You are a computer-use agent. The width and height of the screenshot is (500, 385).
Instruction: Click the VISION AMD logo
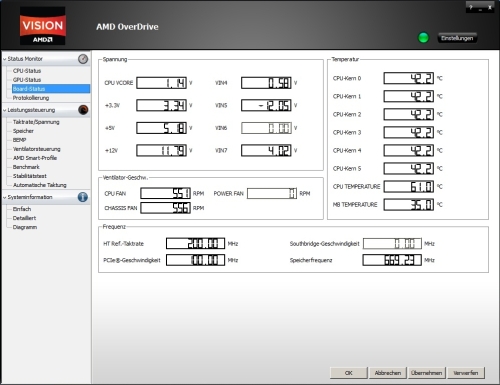tap(43, 26)
